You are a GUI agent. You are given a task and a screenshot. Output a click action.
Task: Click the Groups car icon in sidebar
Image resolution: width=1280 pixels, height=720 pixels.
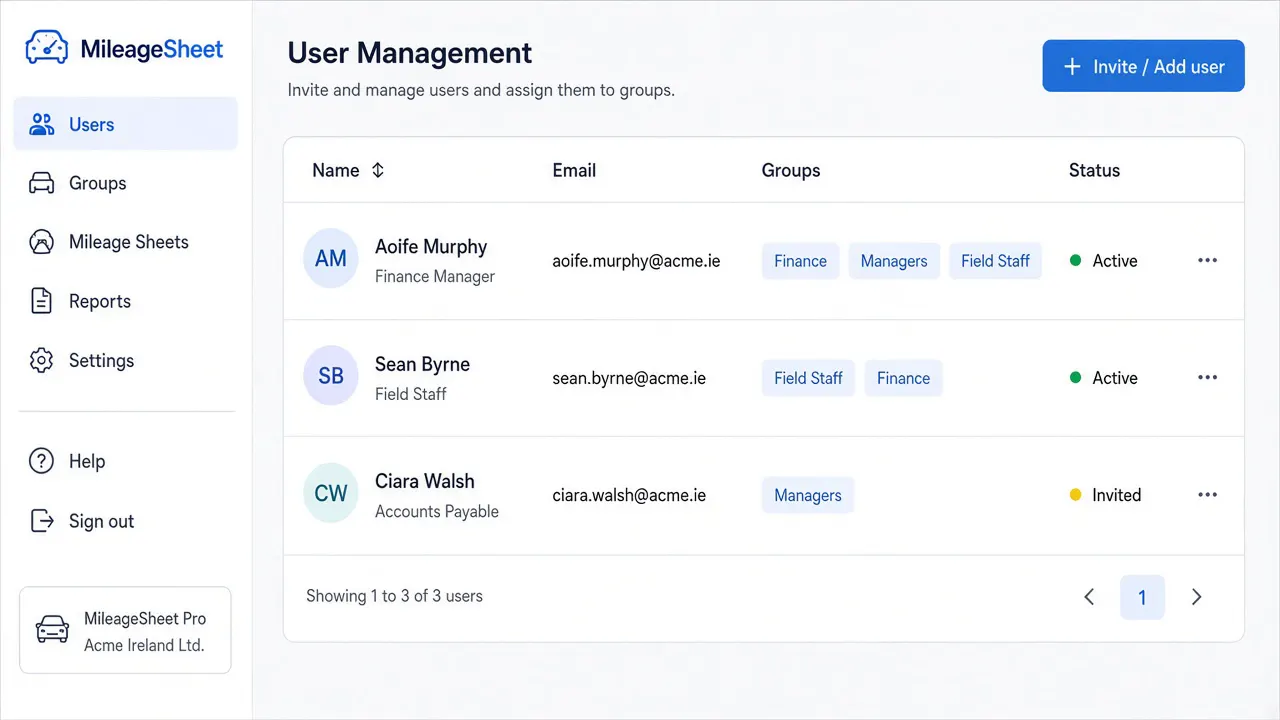tap(41, 183)
